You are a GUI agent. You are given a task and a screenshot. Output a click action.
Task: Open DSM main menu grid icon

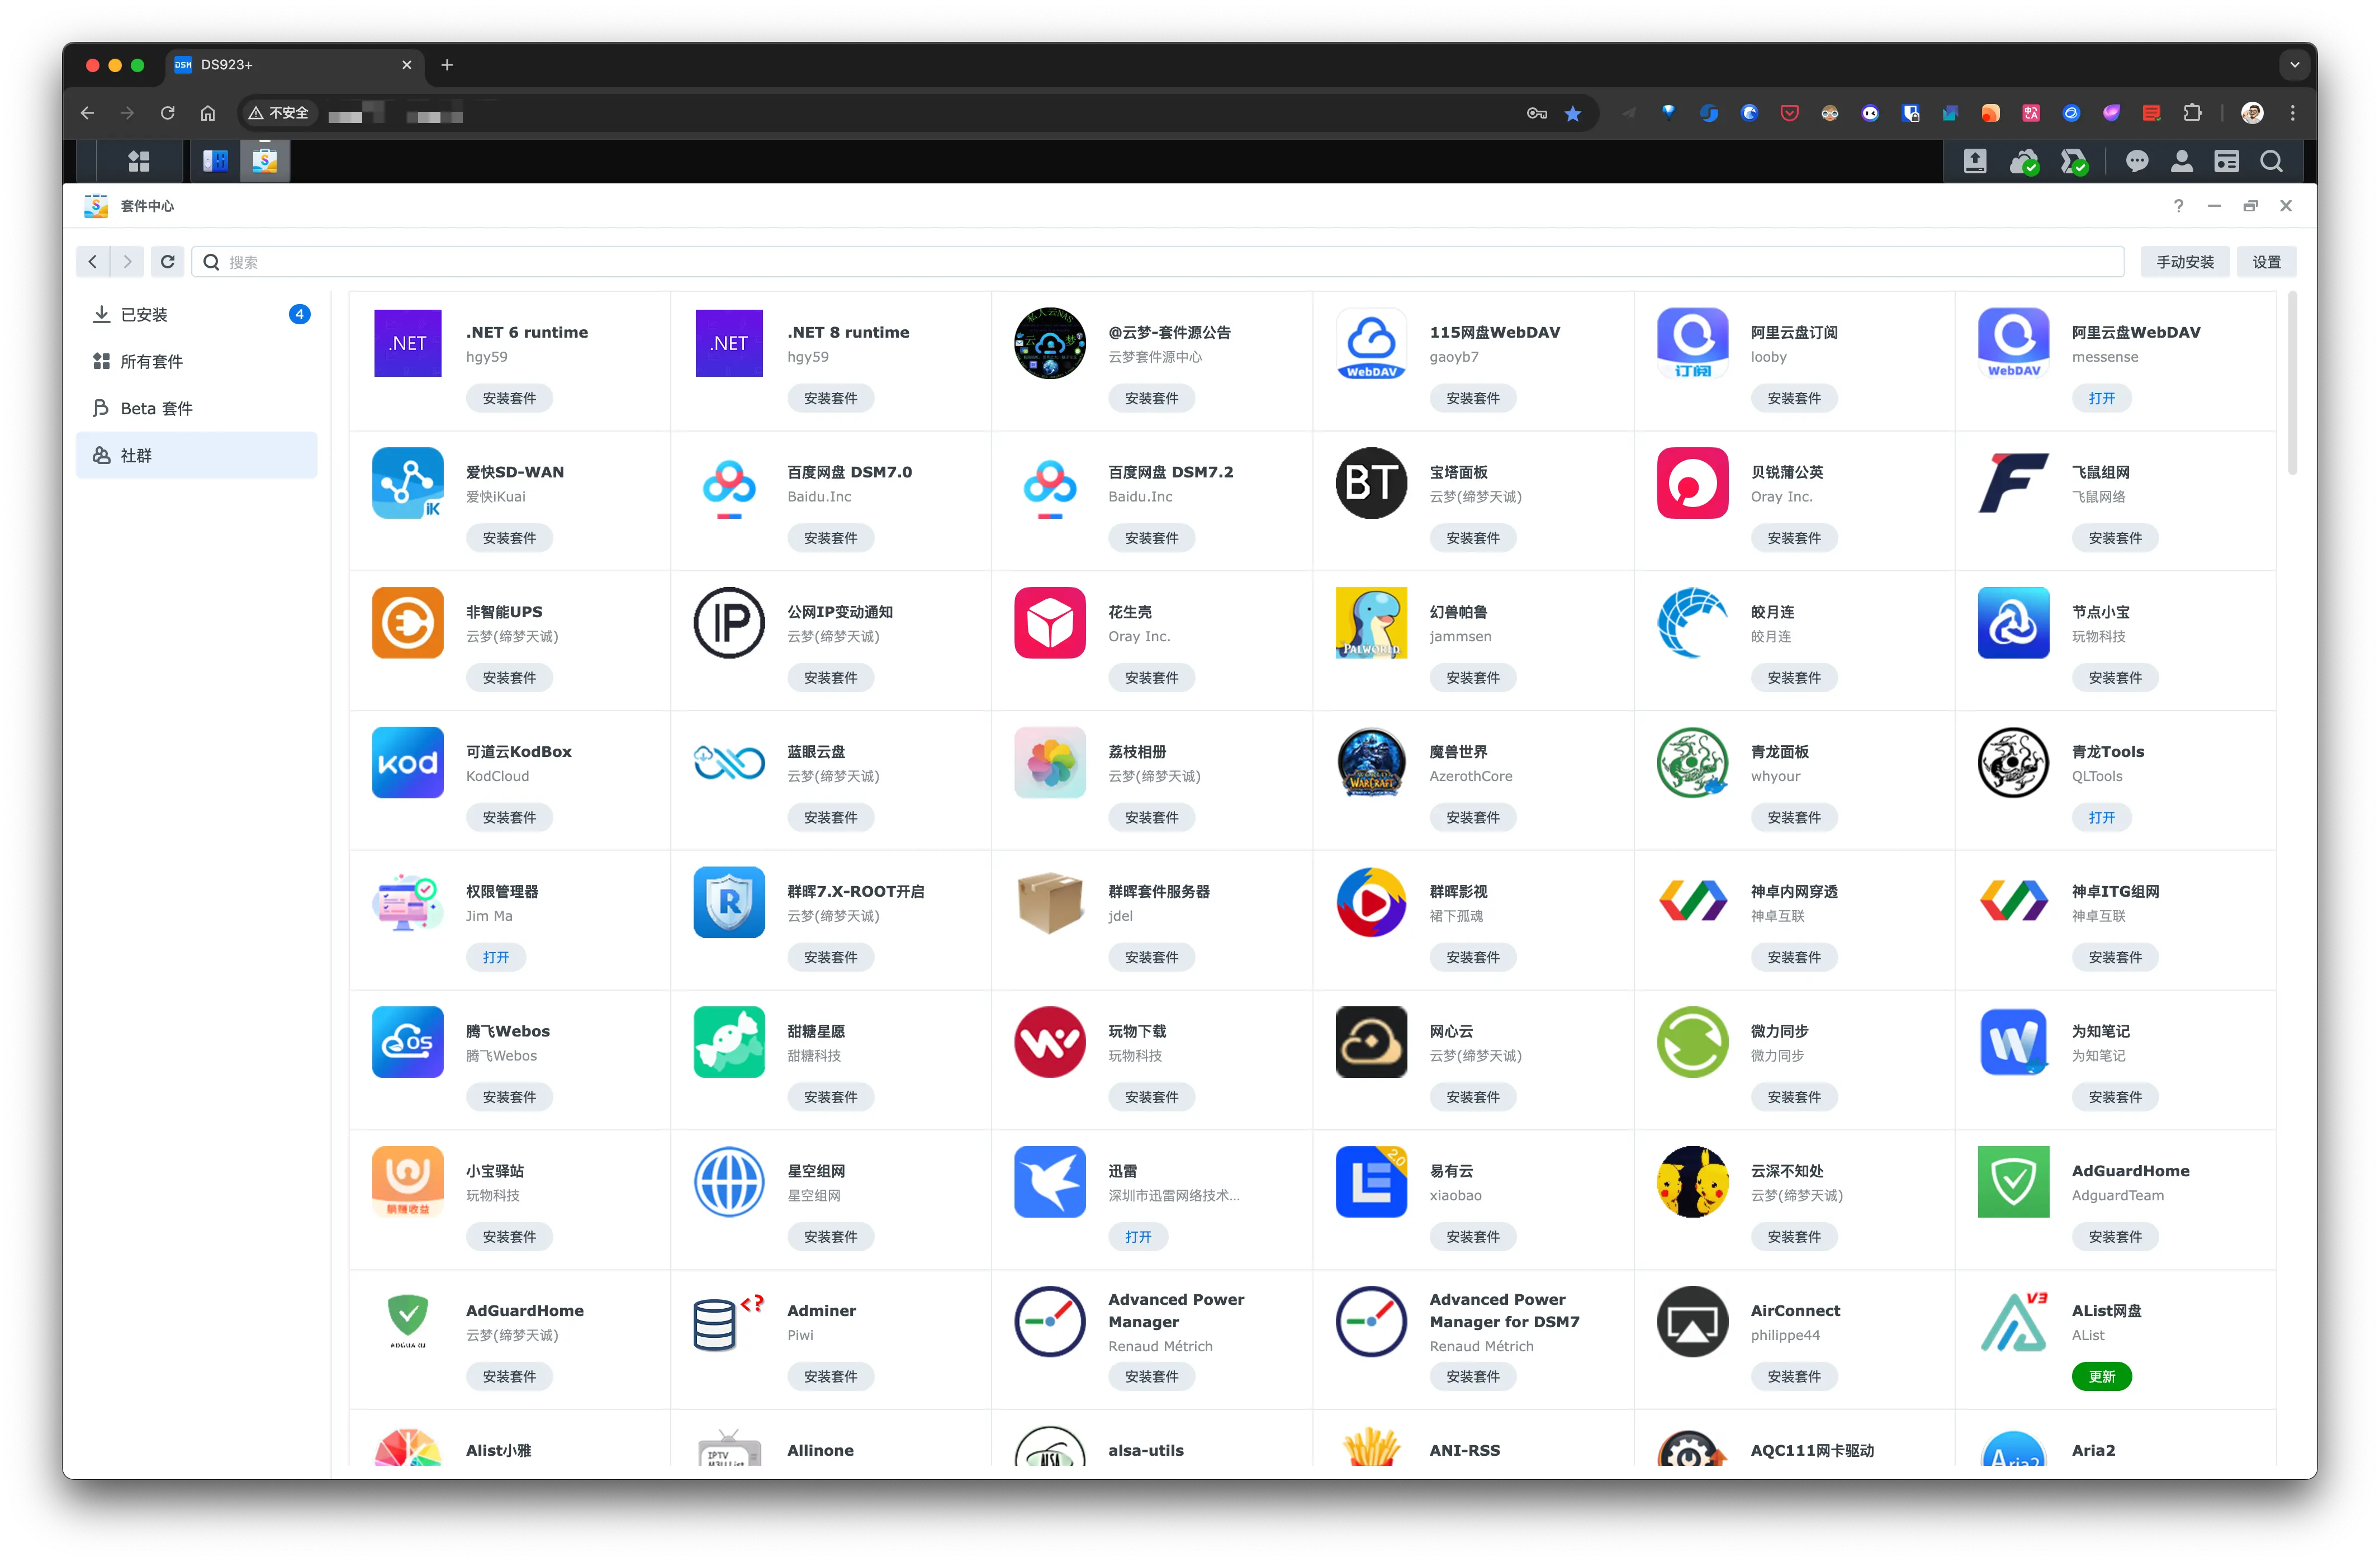(139, 161)
